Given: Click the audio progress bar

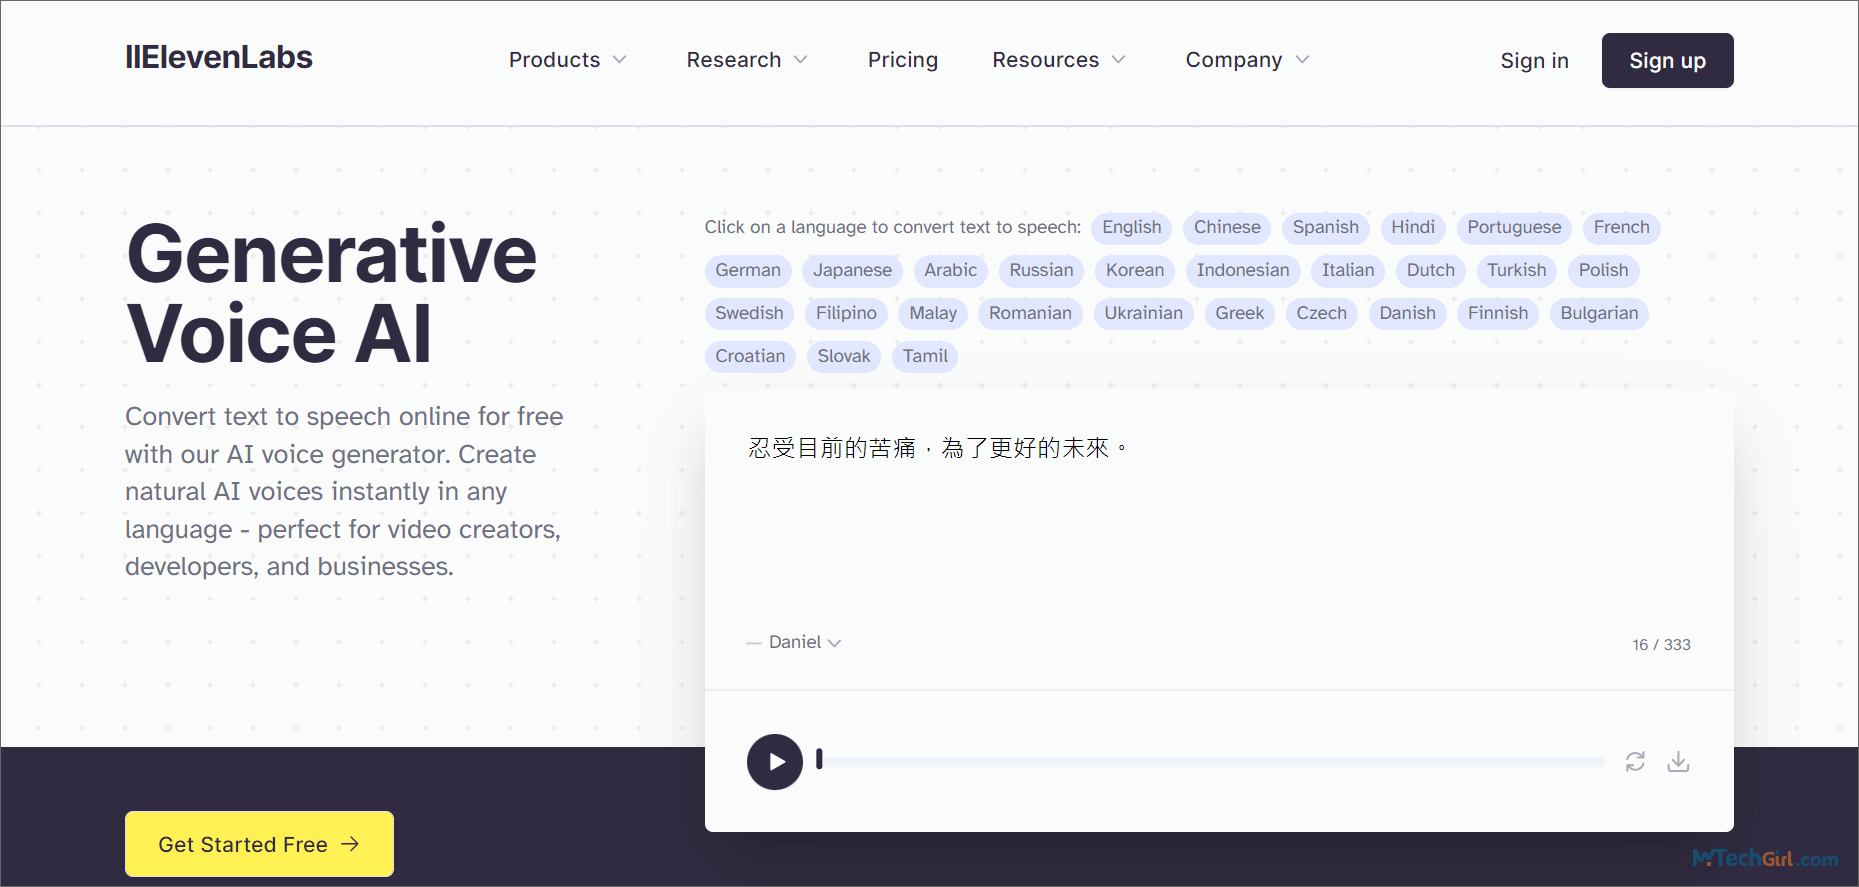Looking at the screenshot, I should tap(1210, 762).
